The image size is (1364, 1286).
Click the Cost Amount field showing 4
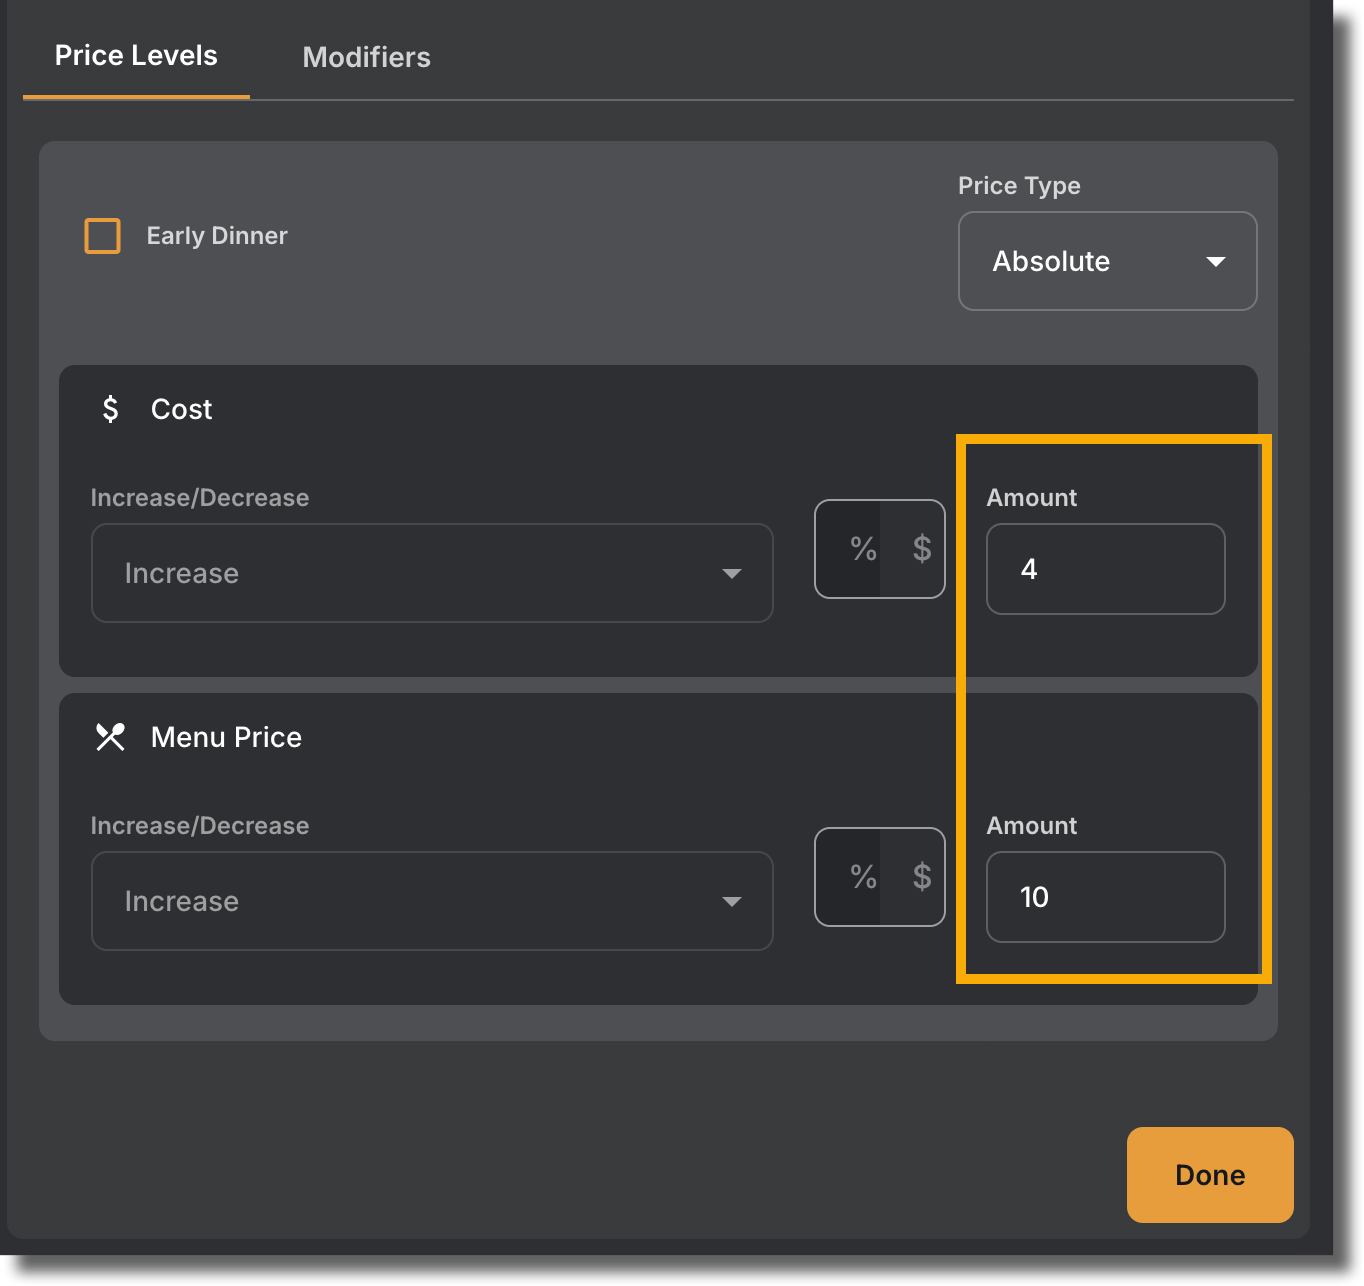point(1105,569)
